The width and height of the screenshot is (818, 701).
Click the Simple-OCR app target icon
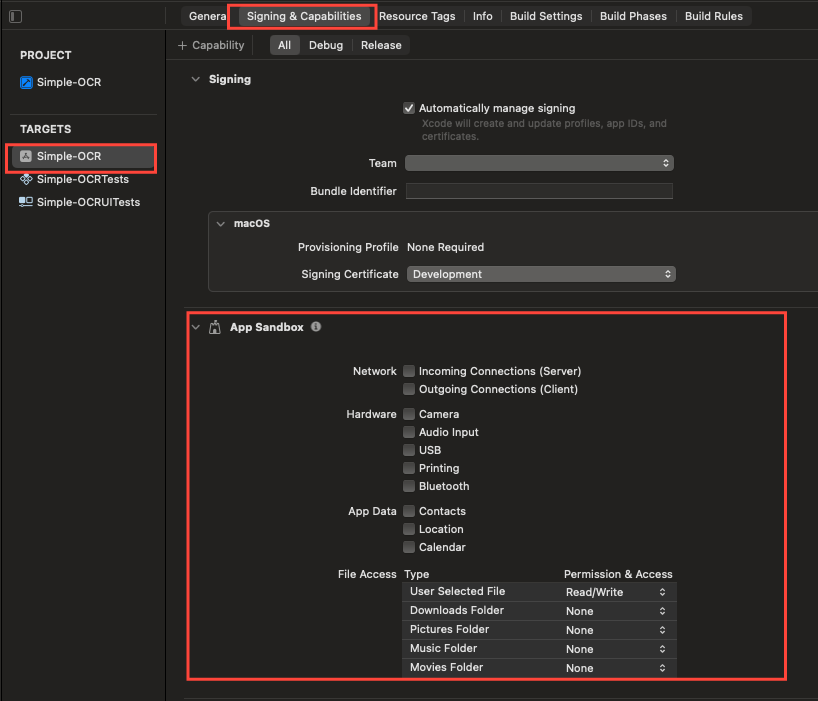[x=26, y=157]
